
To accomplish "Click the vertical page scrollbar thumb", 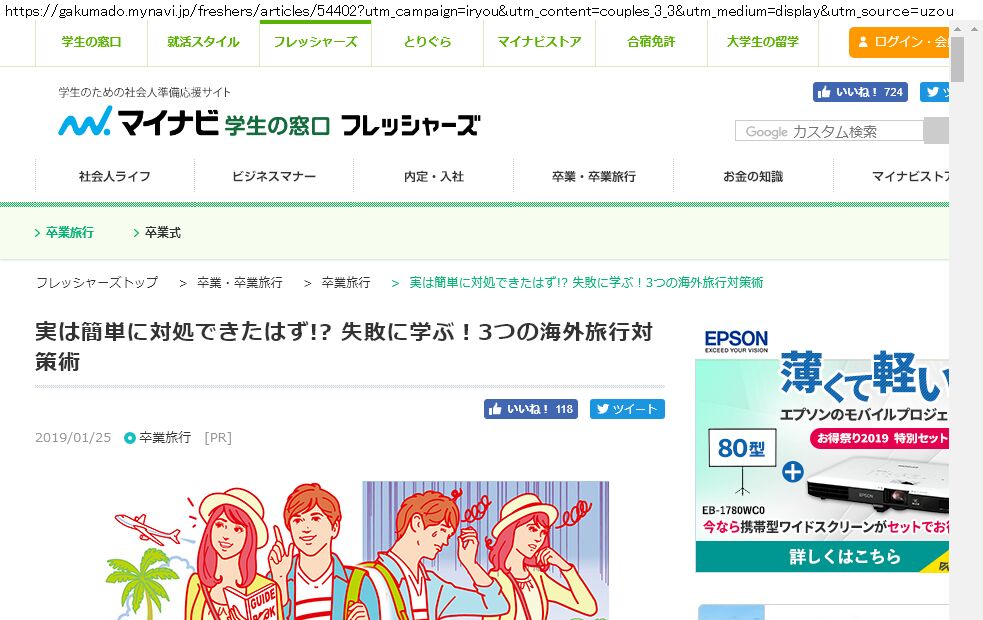I will point(957,59).
